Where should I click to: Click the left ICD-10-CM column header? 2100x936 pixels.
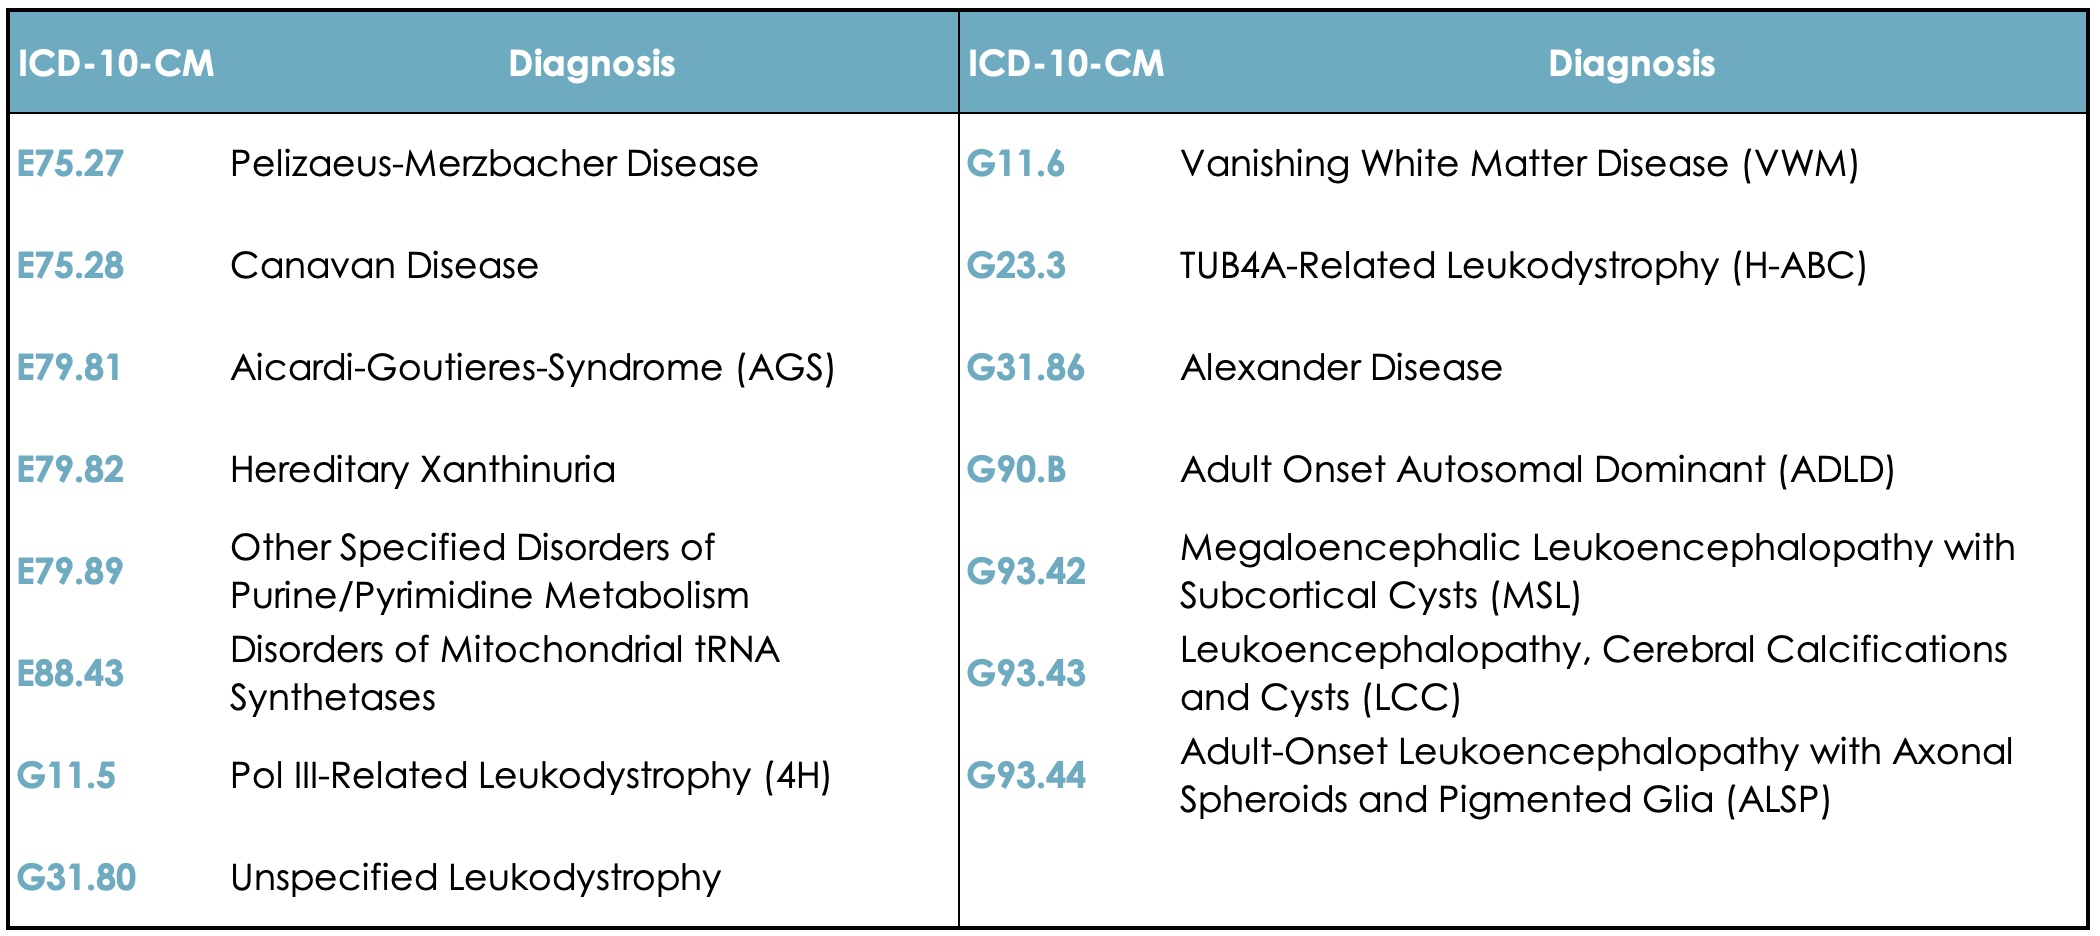click(x=116, y=63)
